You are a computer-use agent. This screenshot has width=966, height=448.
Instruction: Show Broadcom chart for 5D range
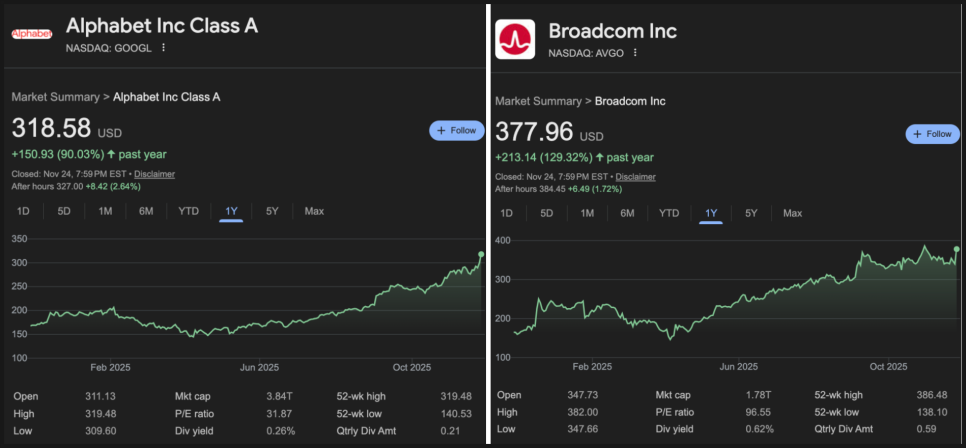tap(546, 213)
